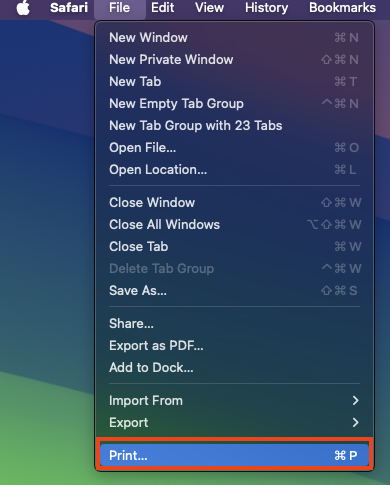Screen dimensions: 390x485
Task: Choose Save As…
Action: tap(234, 291)
